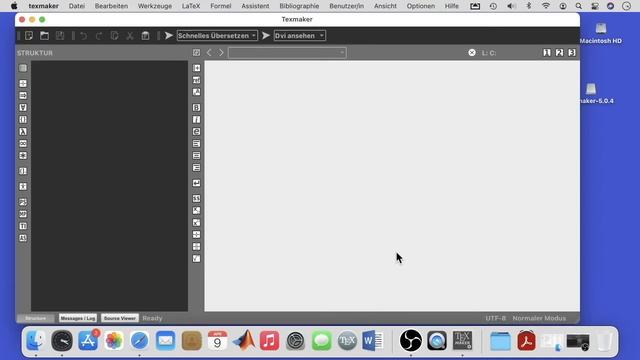Click inside the empty editor area

point(392,186)
